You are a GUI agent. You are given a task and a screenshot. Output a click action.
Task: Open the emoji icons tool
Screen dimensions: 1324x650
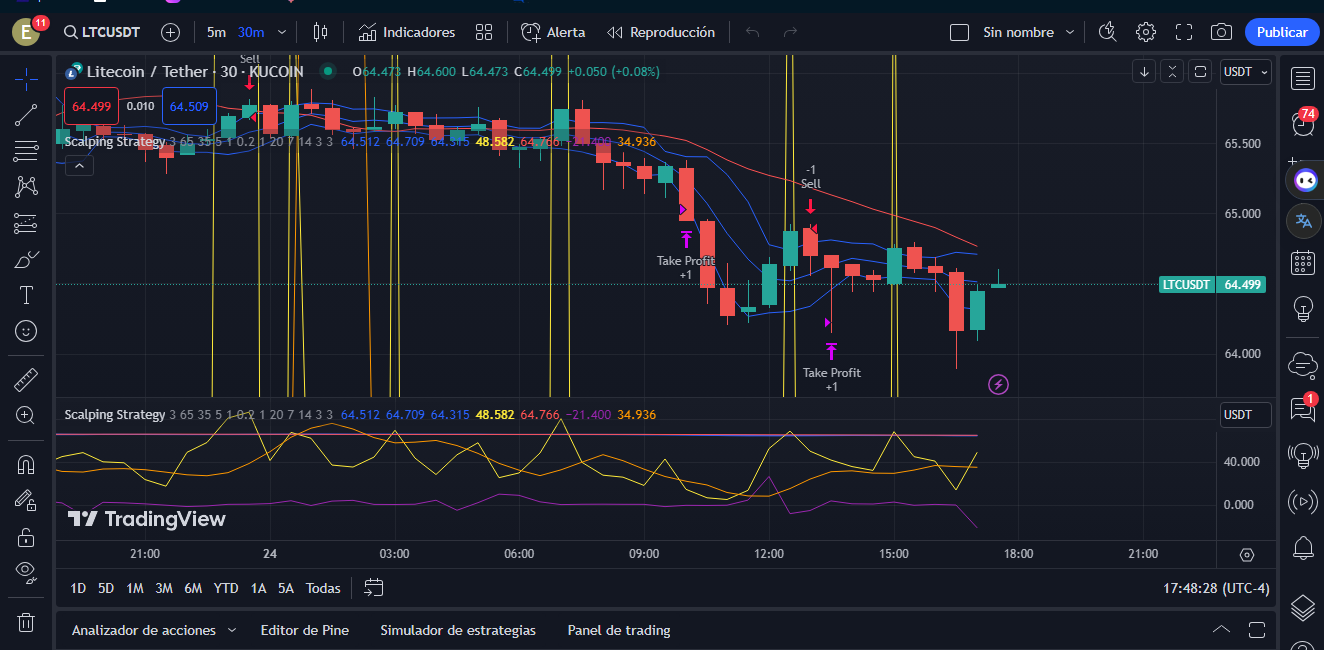tap(26, 331)
